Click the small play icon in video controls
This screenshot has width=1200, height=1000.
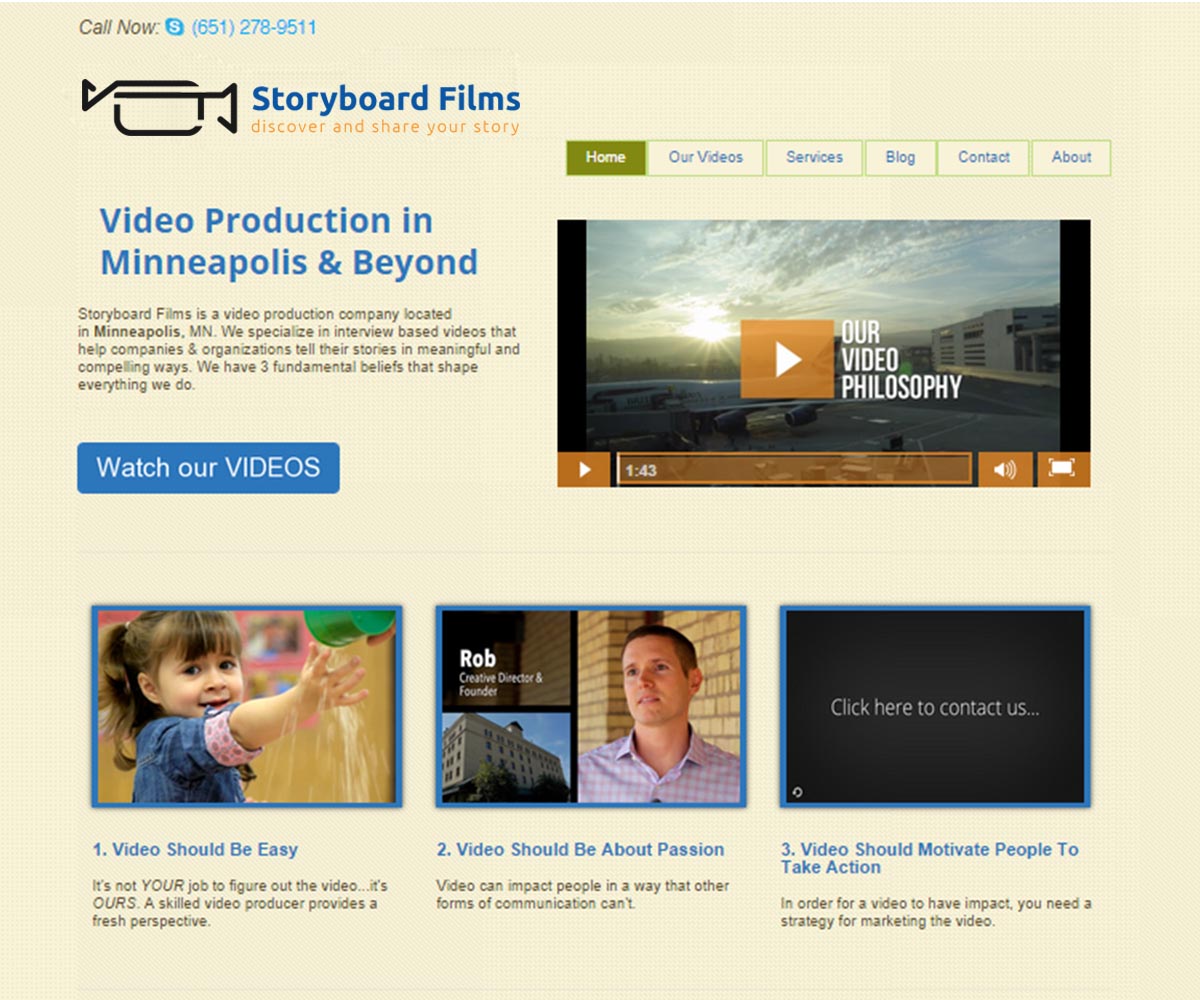click(x=585, y=469)
